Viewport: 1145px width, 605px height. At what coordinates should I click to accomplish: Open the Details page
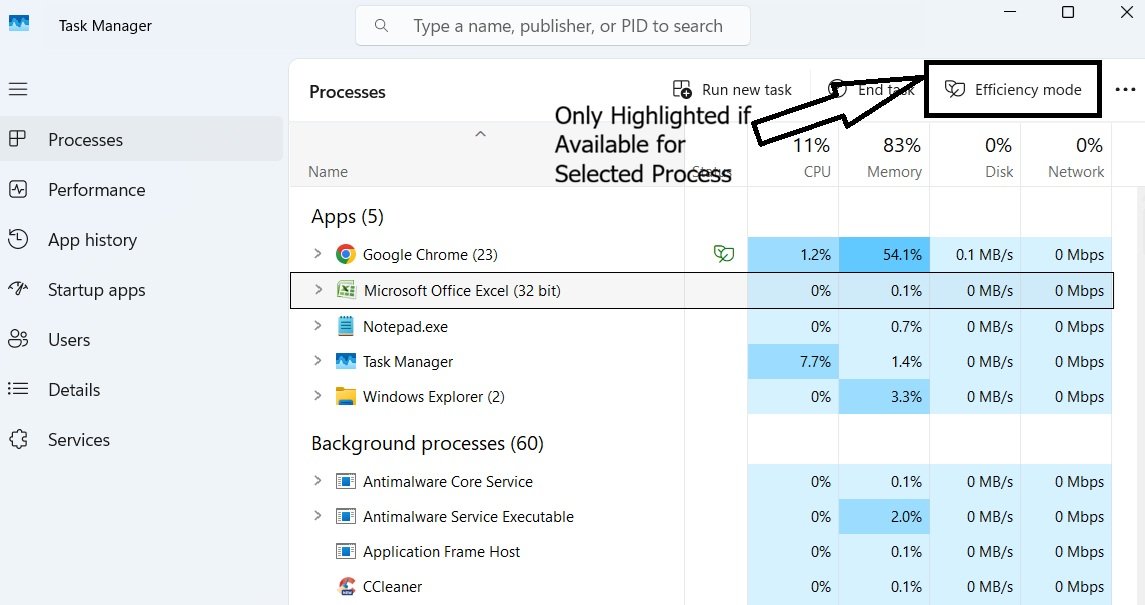pyautogui.click(x=142, y=390)
